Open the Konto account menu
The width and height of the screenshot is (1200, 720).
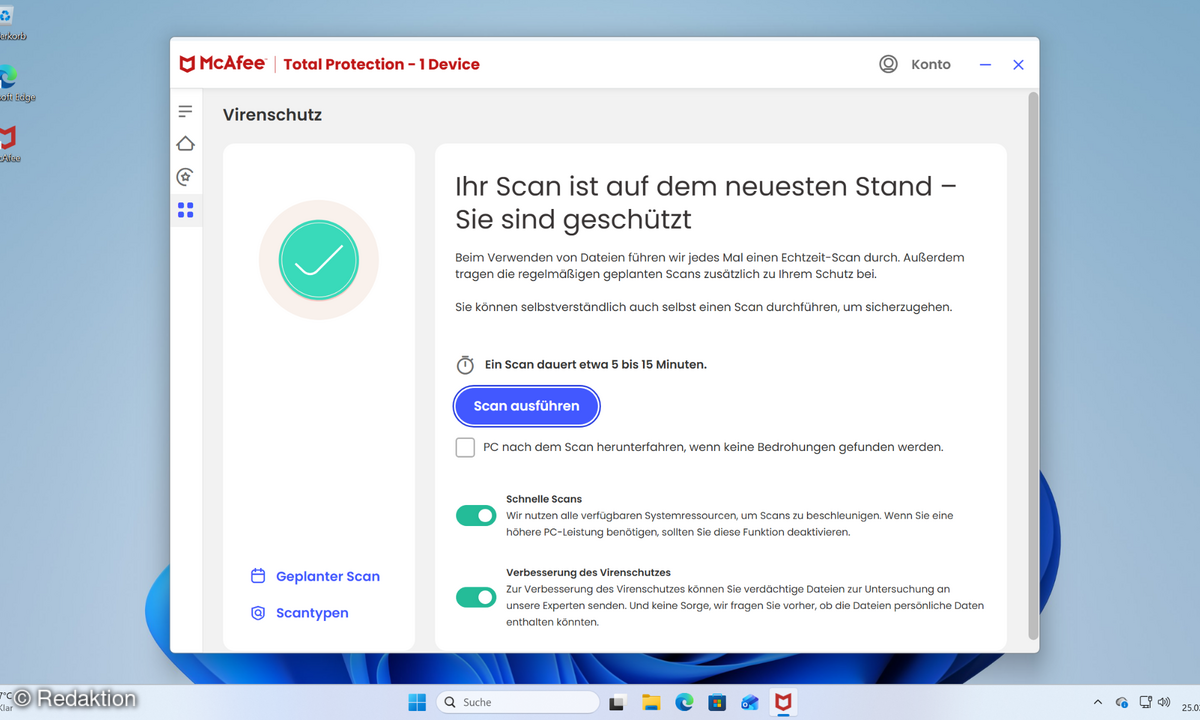[x=915, y=64]
